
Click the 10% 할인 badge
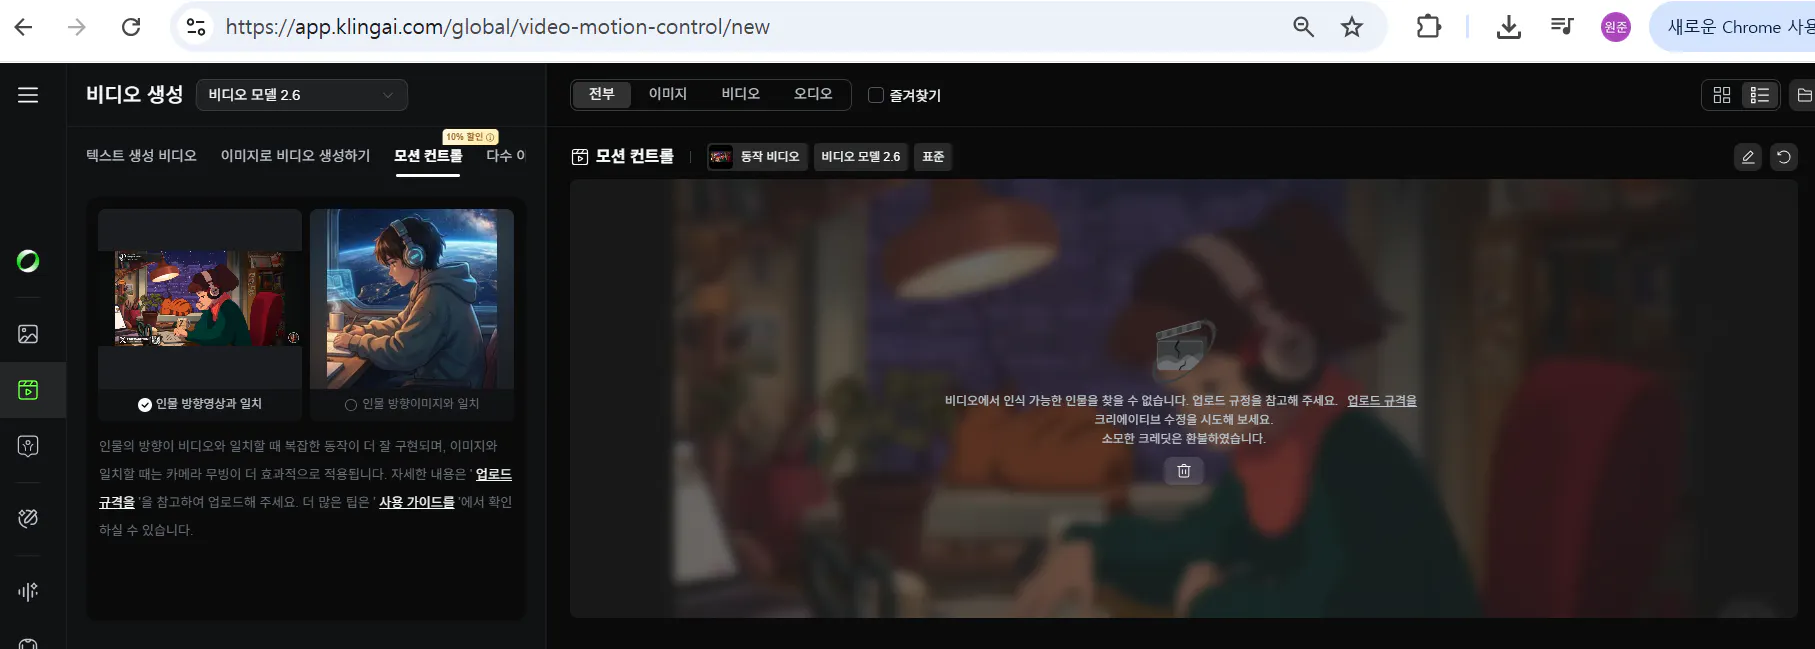pos(470,137)
